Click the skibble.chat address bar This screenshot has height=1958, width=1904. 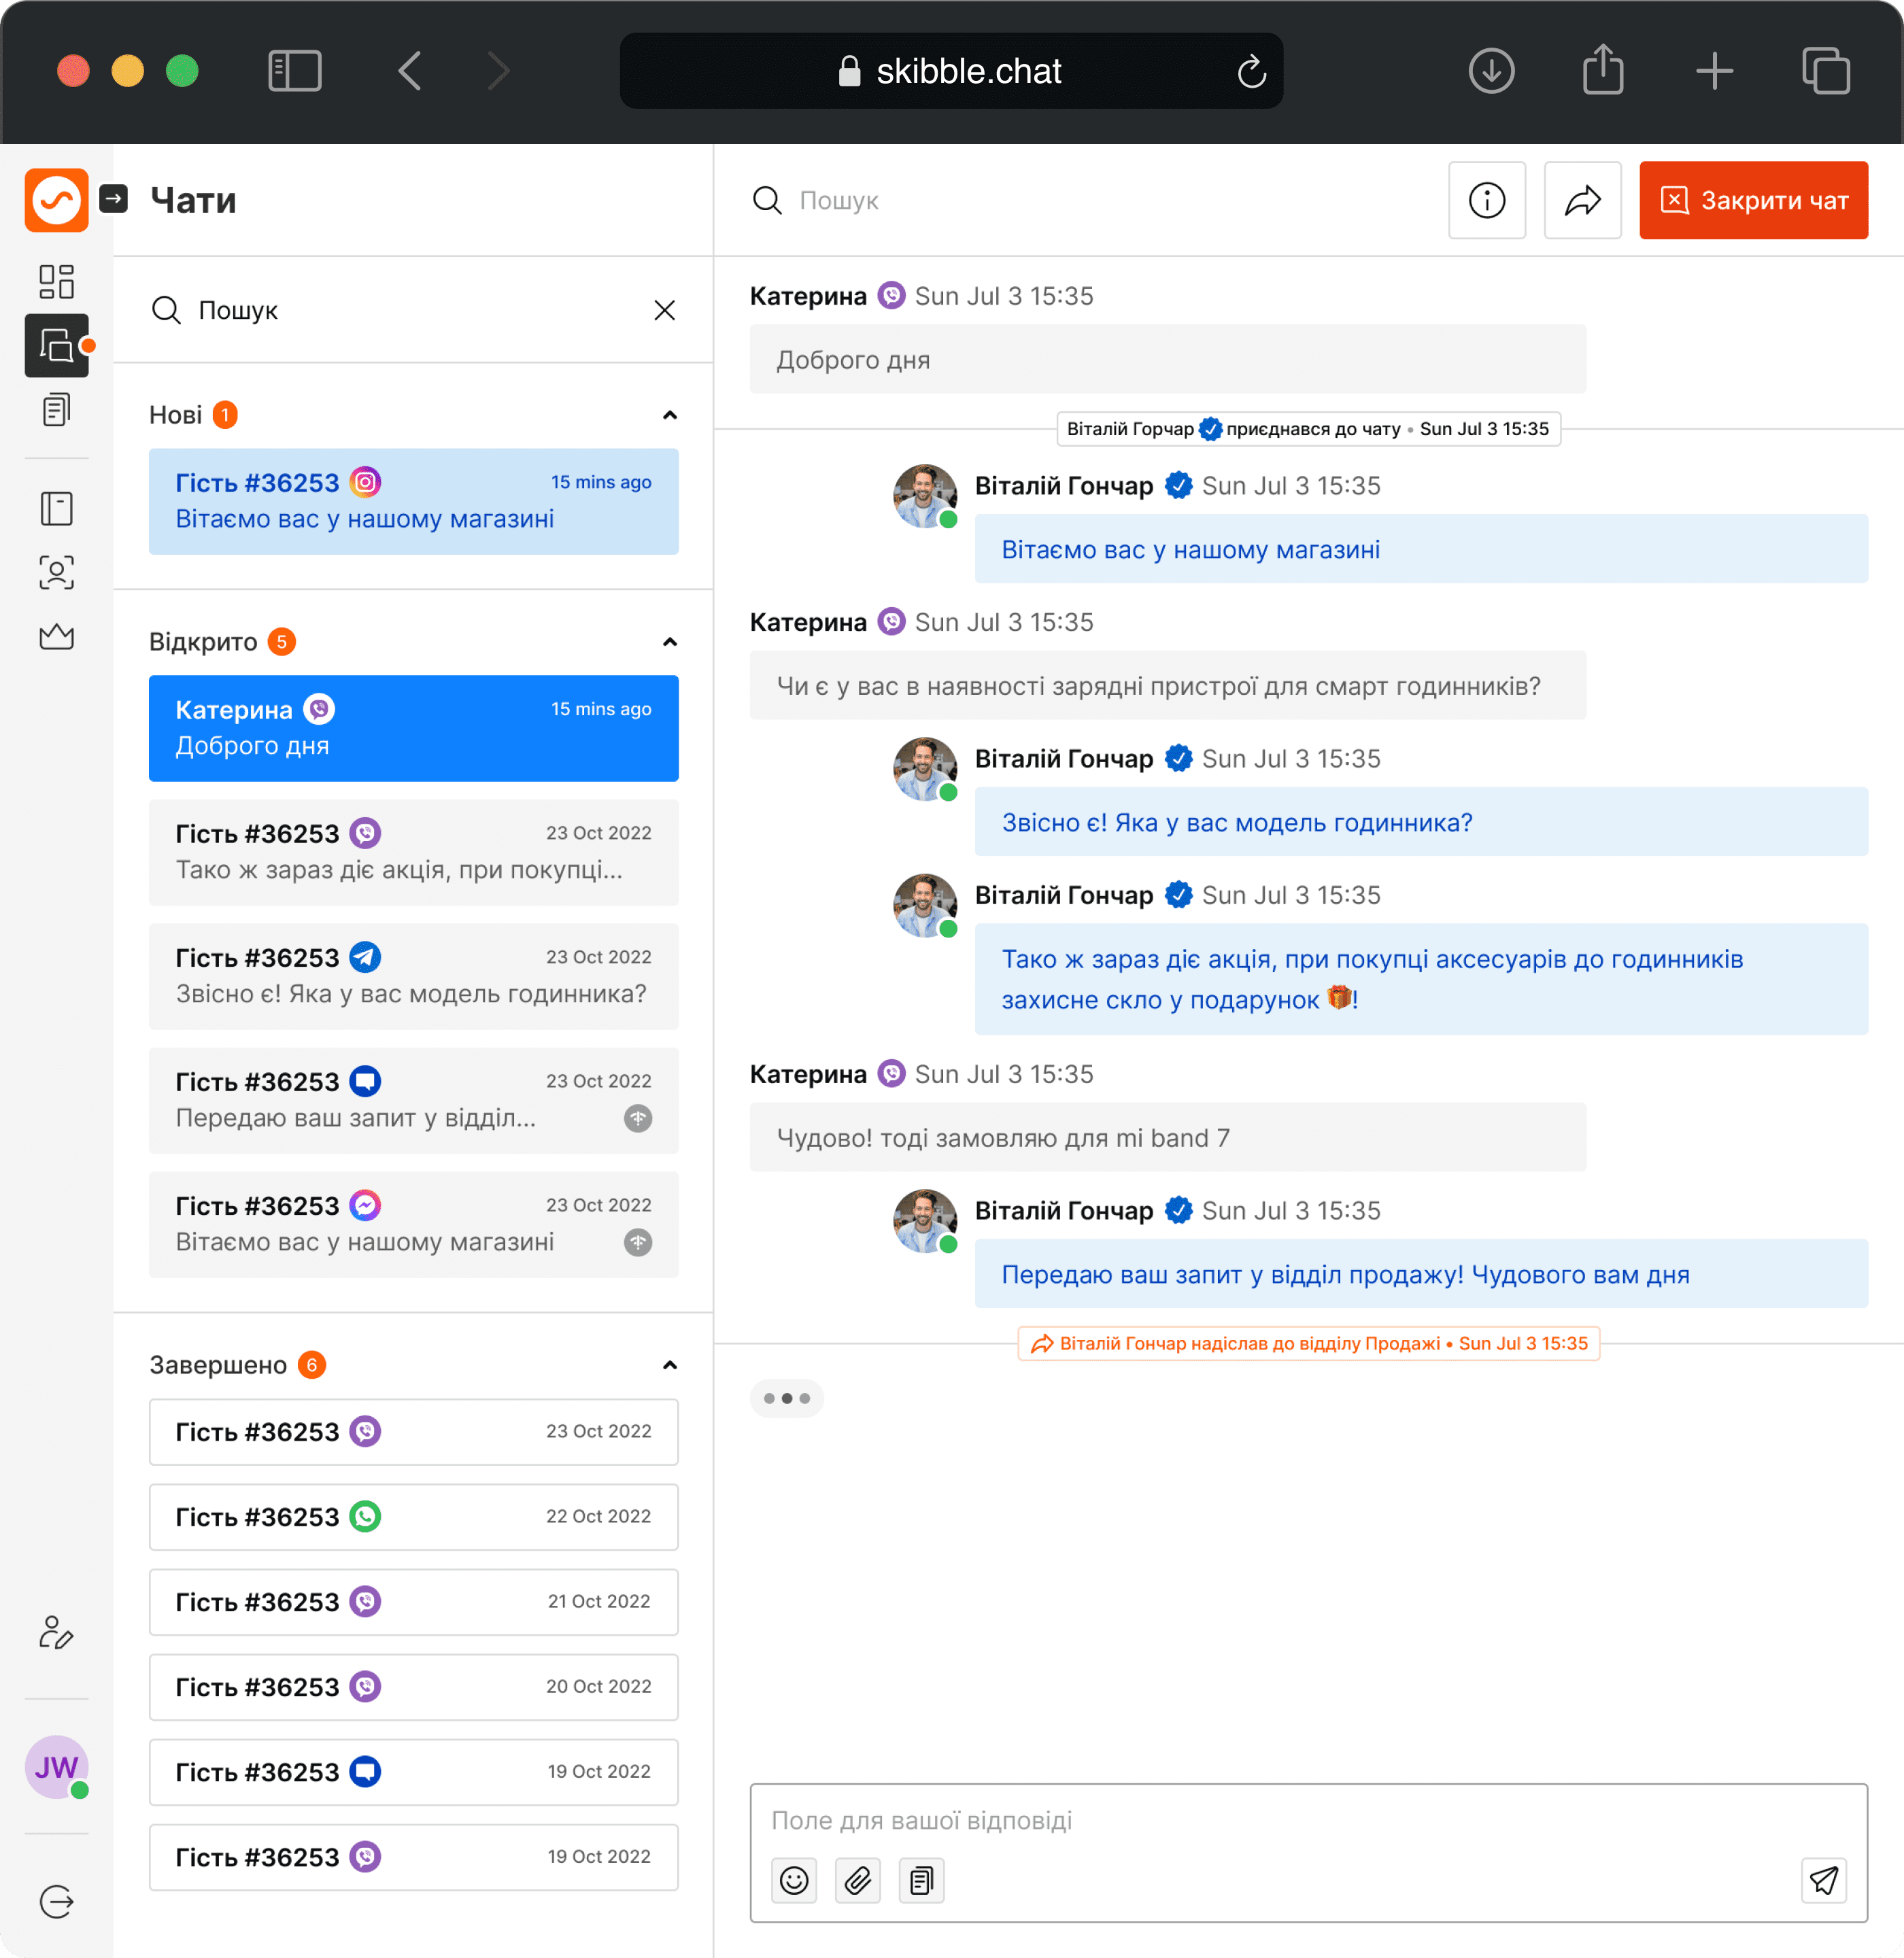point(951,71)
